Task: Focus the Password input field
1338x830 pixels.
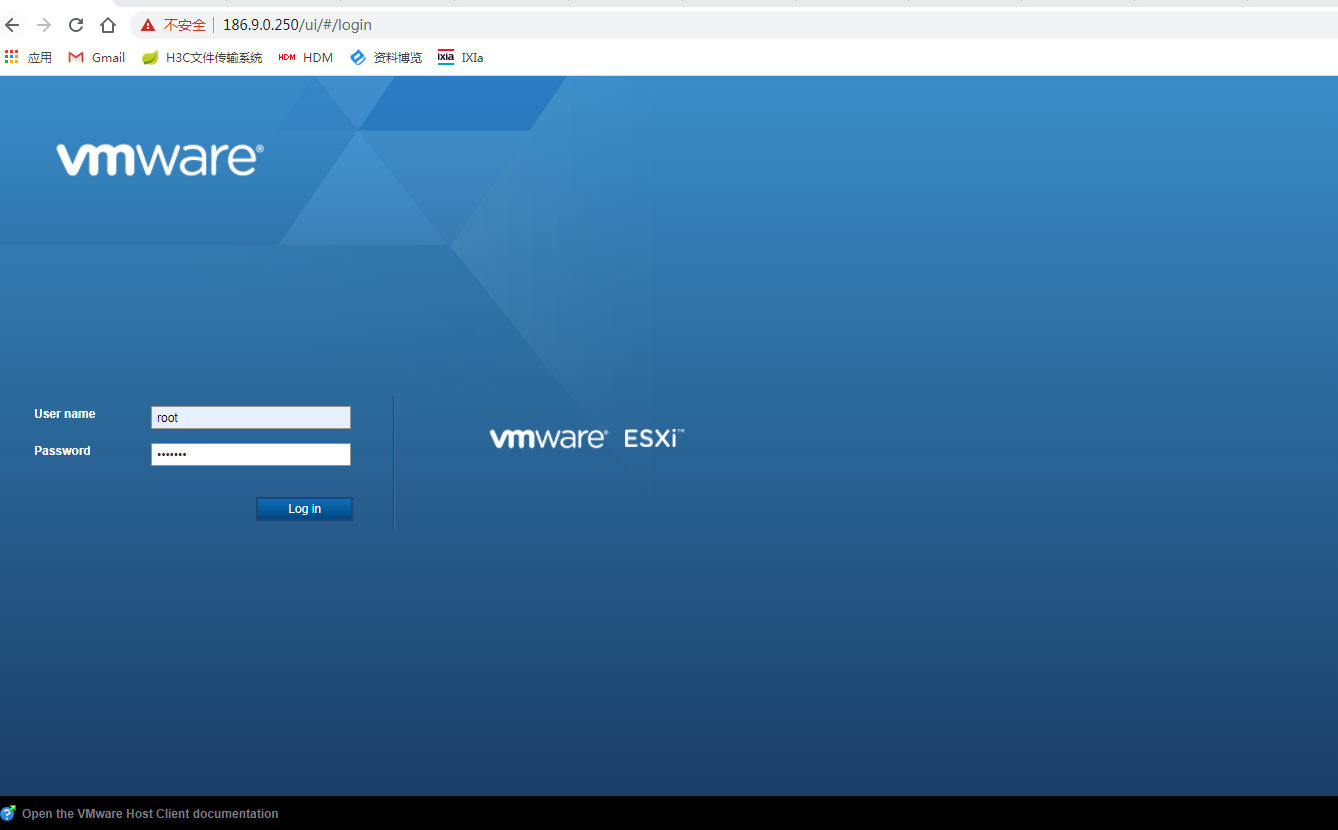Action: [251, 454]
